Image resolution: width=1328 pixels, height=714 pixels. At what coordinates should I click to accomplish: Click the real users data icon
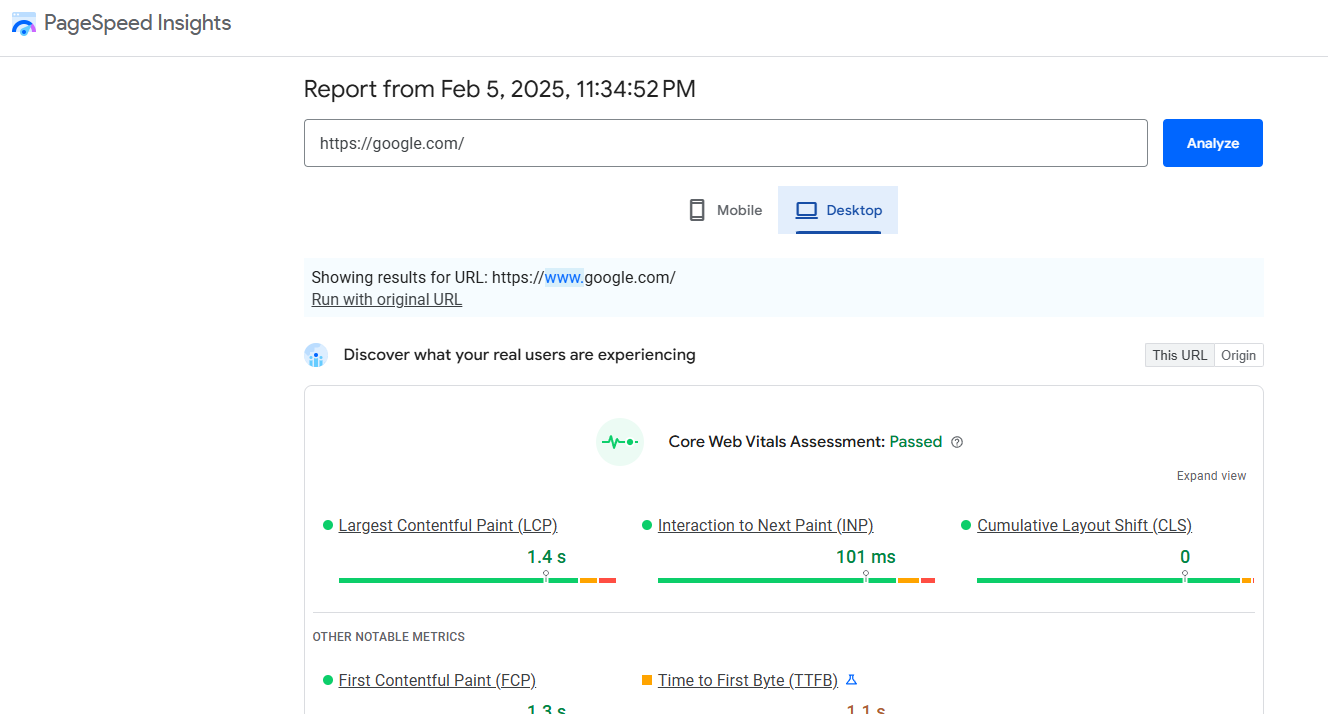tap(316, 355)
